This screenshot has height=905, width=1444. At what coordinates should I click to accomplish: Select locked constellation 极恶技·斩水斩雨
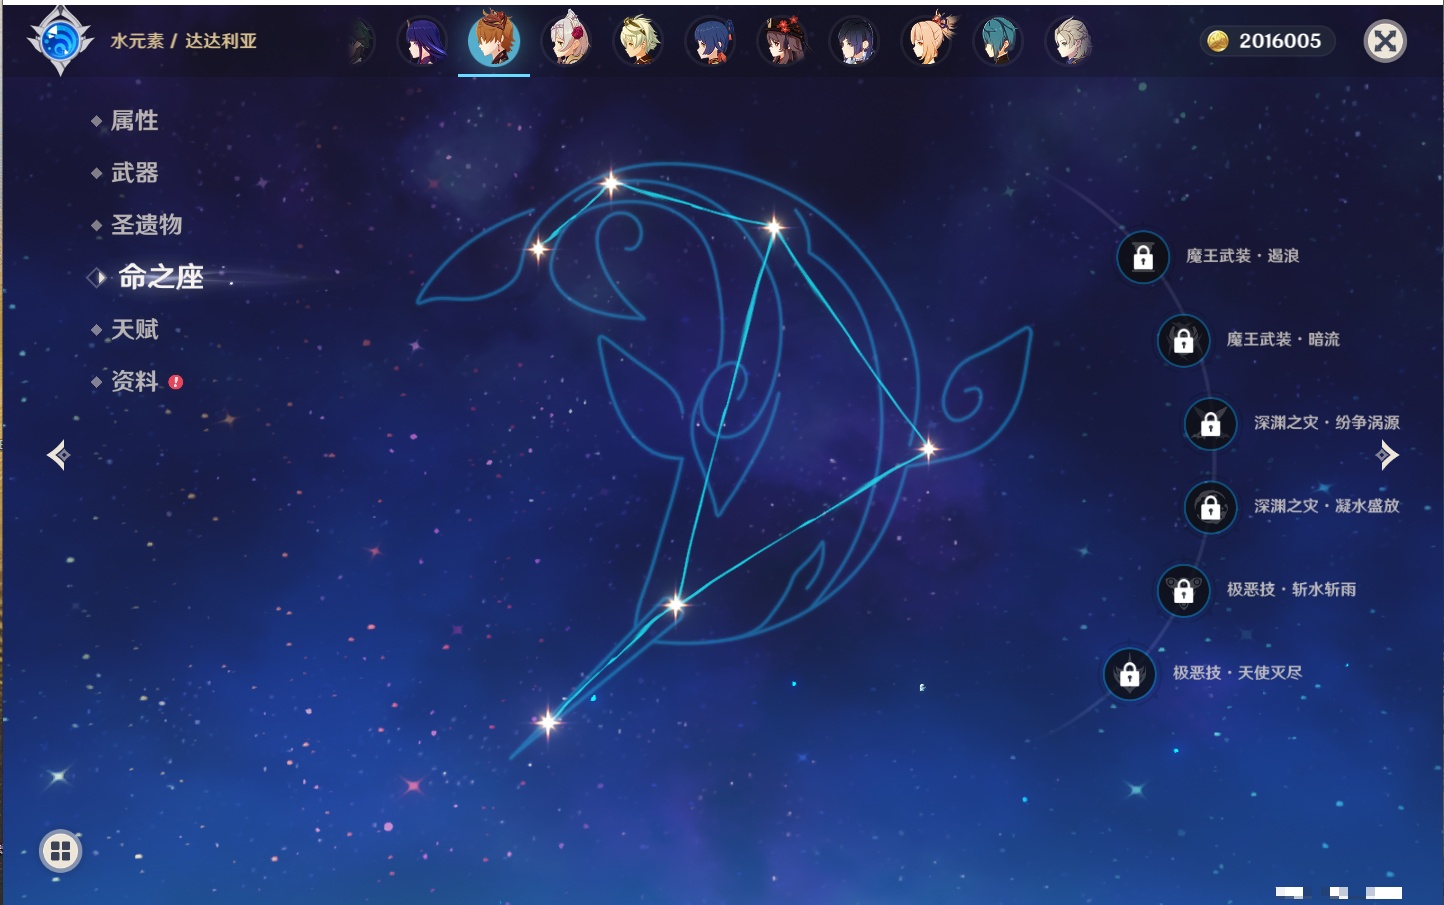(1183, 590)
